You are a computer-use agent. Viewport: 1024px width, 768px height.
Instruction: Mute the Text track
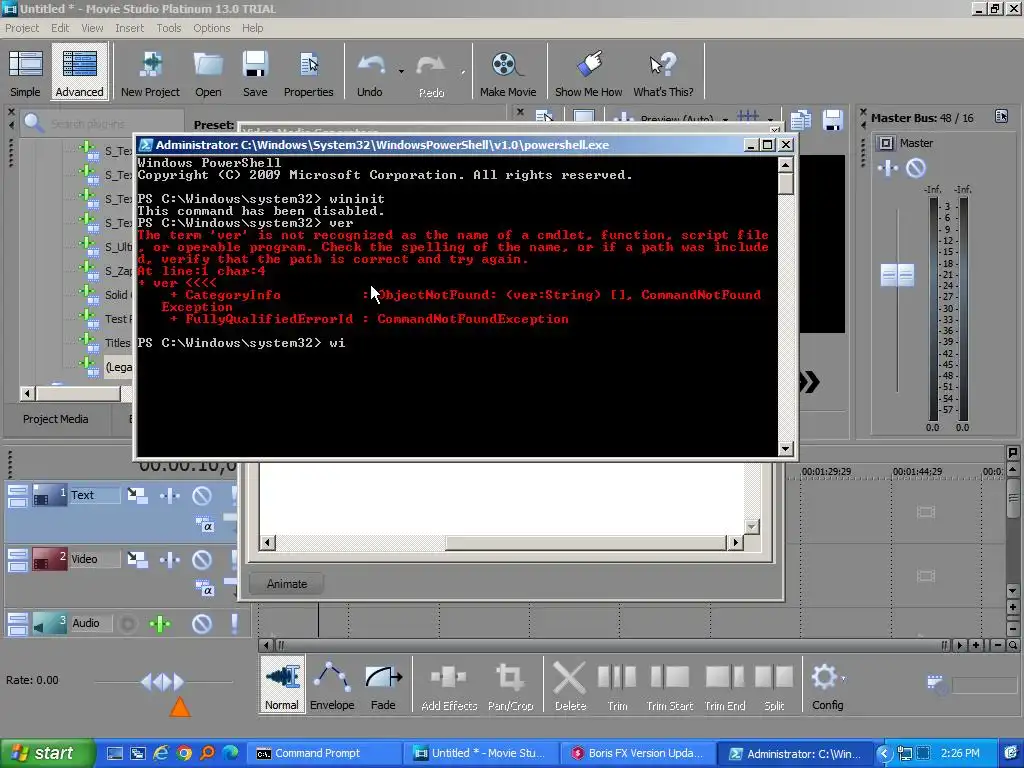pyautogui.click(x=202, y=496)
